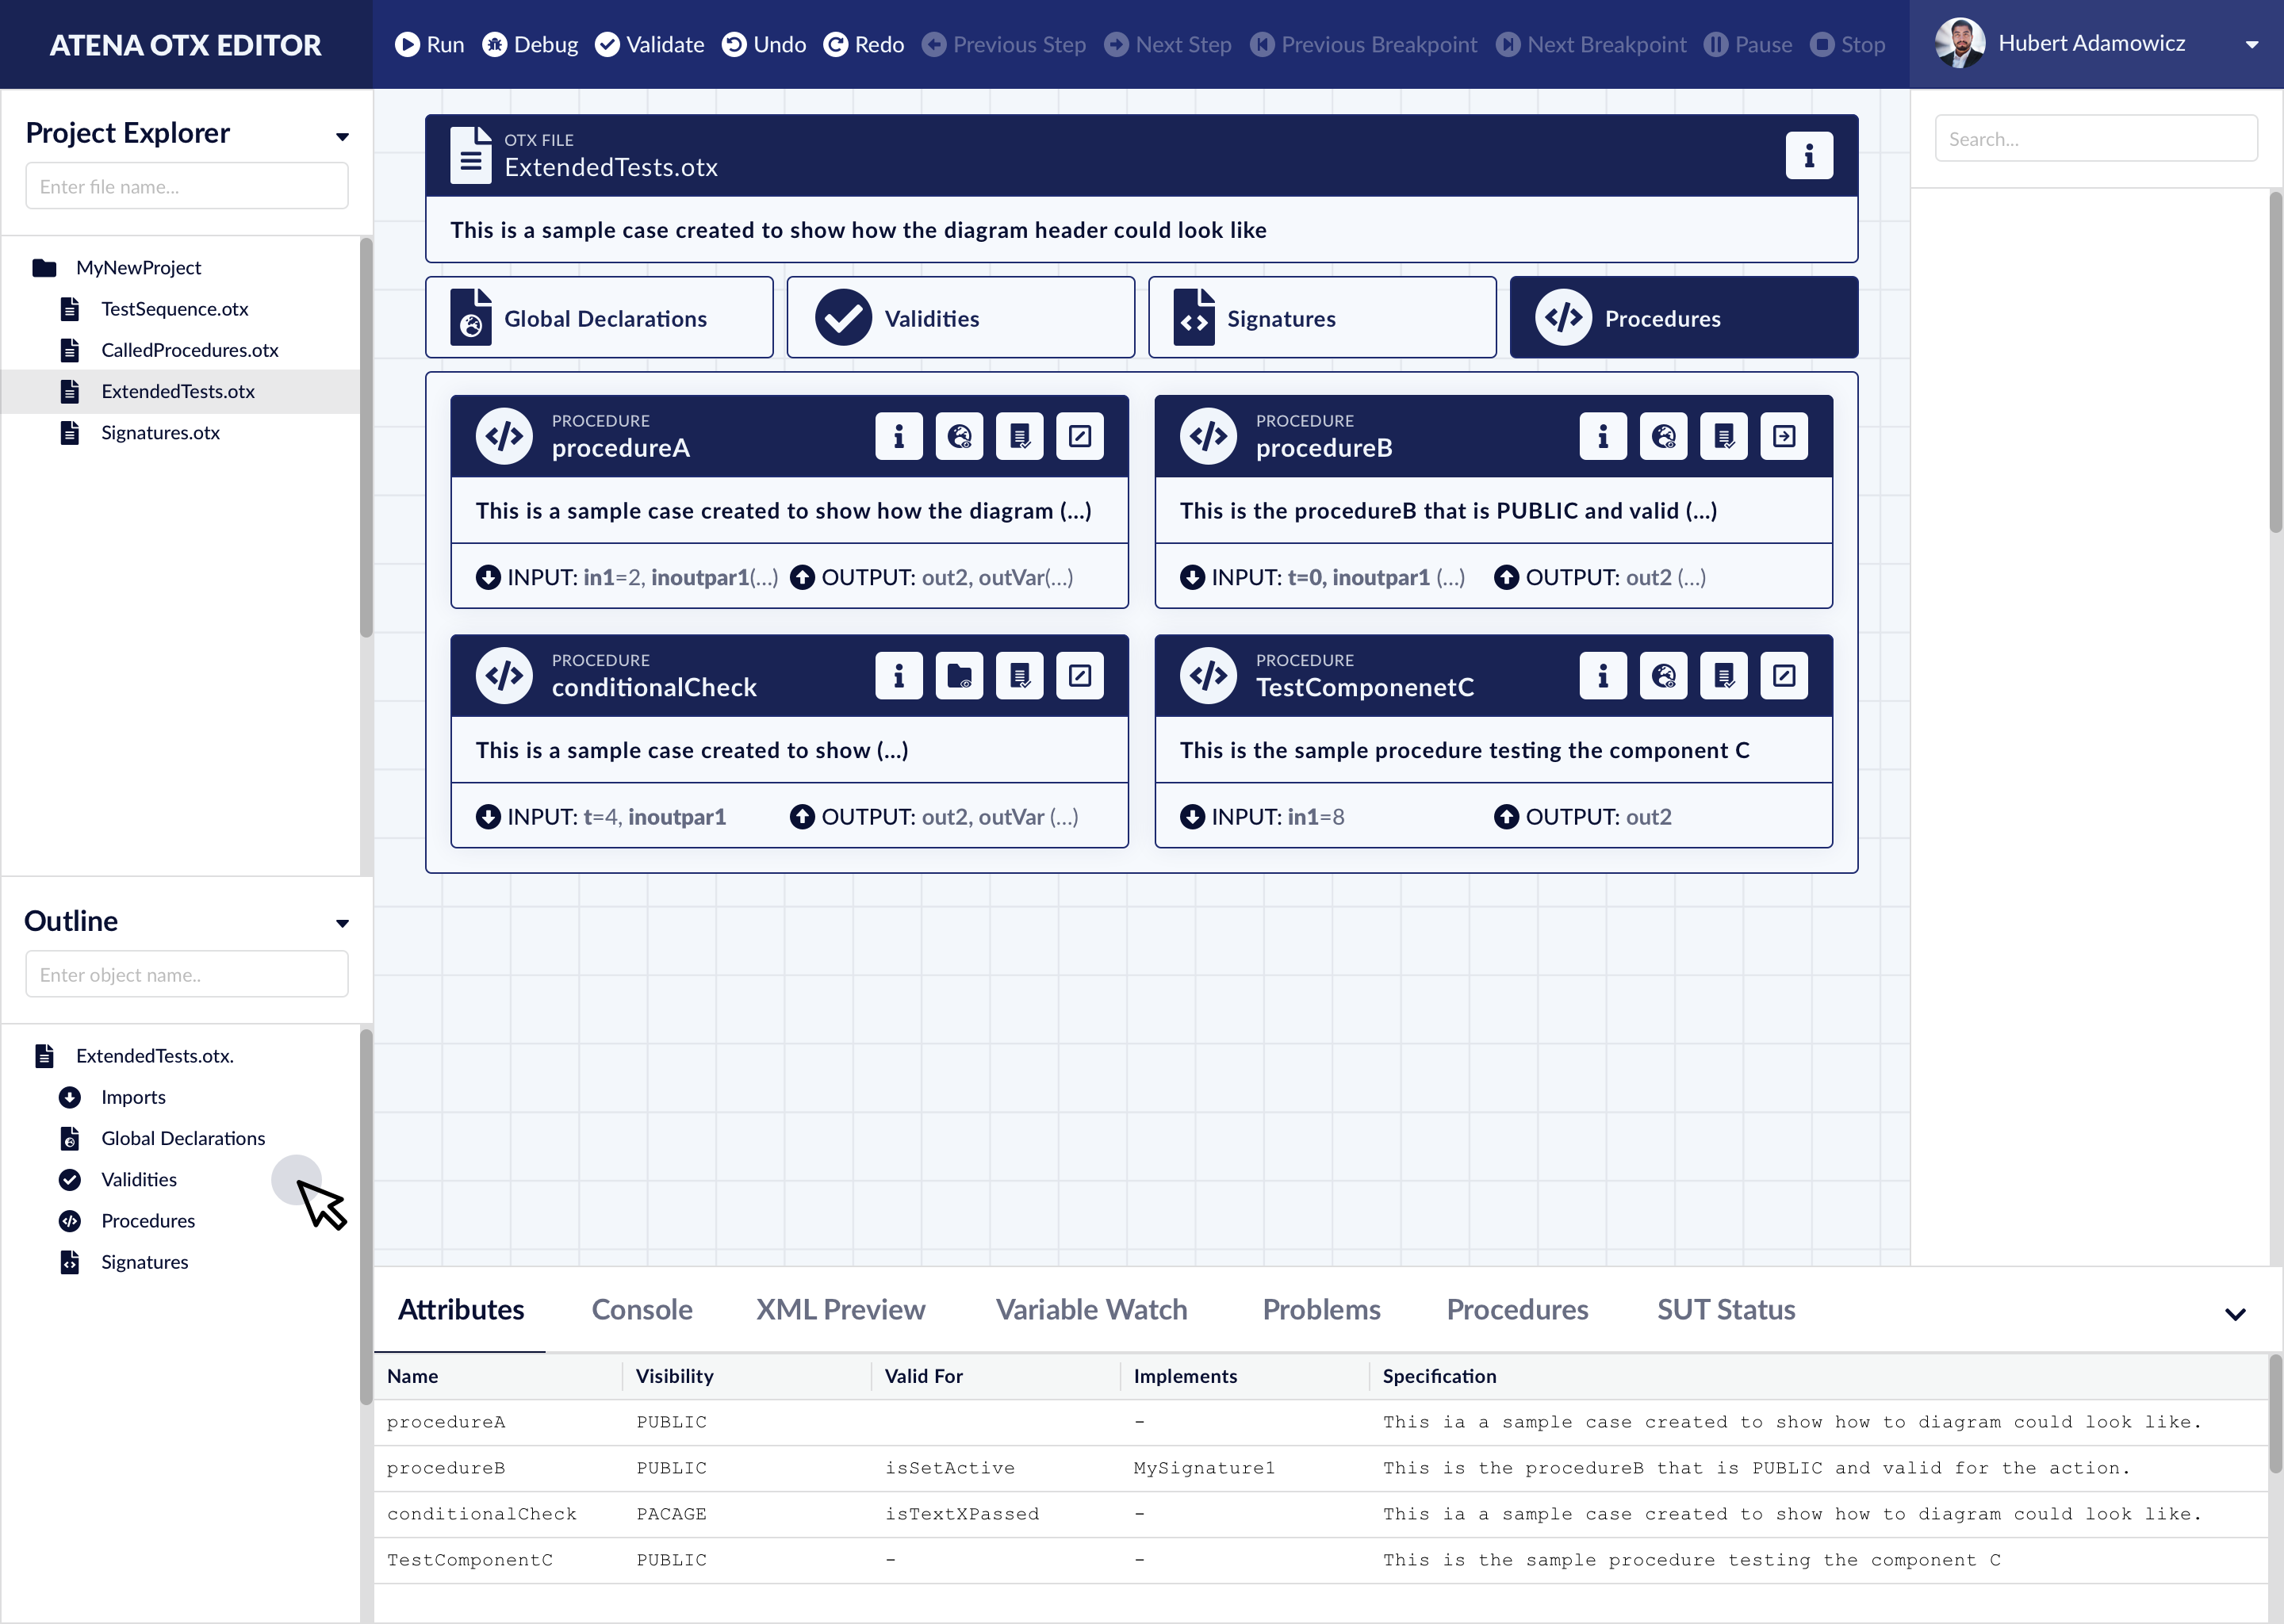Select the Procedures section button
The image size is (2284, 1624).
tap(1684, 318)
